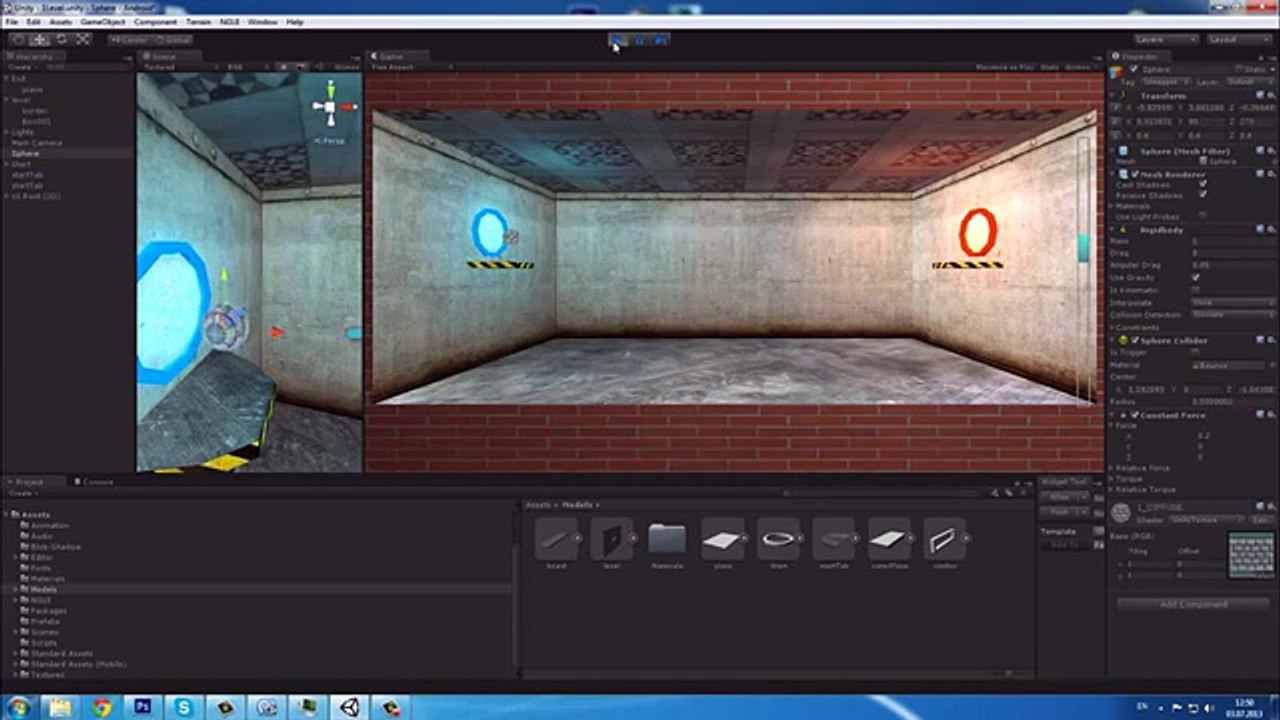Toggle the Sphere Collider enabled checkbox
This screenshot has width=1280, height=720.
pos(1134,341)
